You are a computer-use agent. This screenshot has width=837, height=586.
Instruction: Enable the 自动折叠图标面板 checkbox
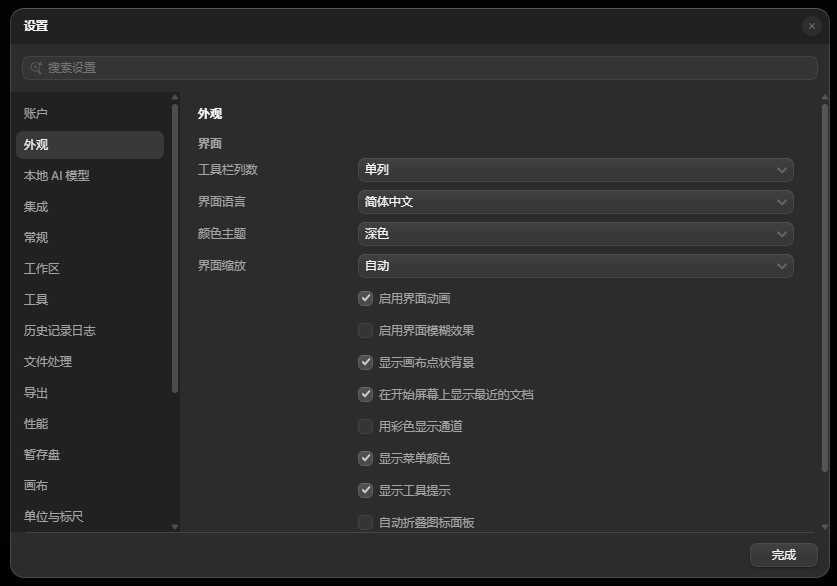(365, 522)
